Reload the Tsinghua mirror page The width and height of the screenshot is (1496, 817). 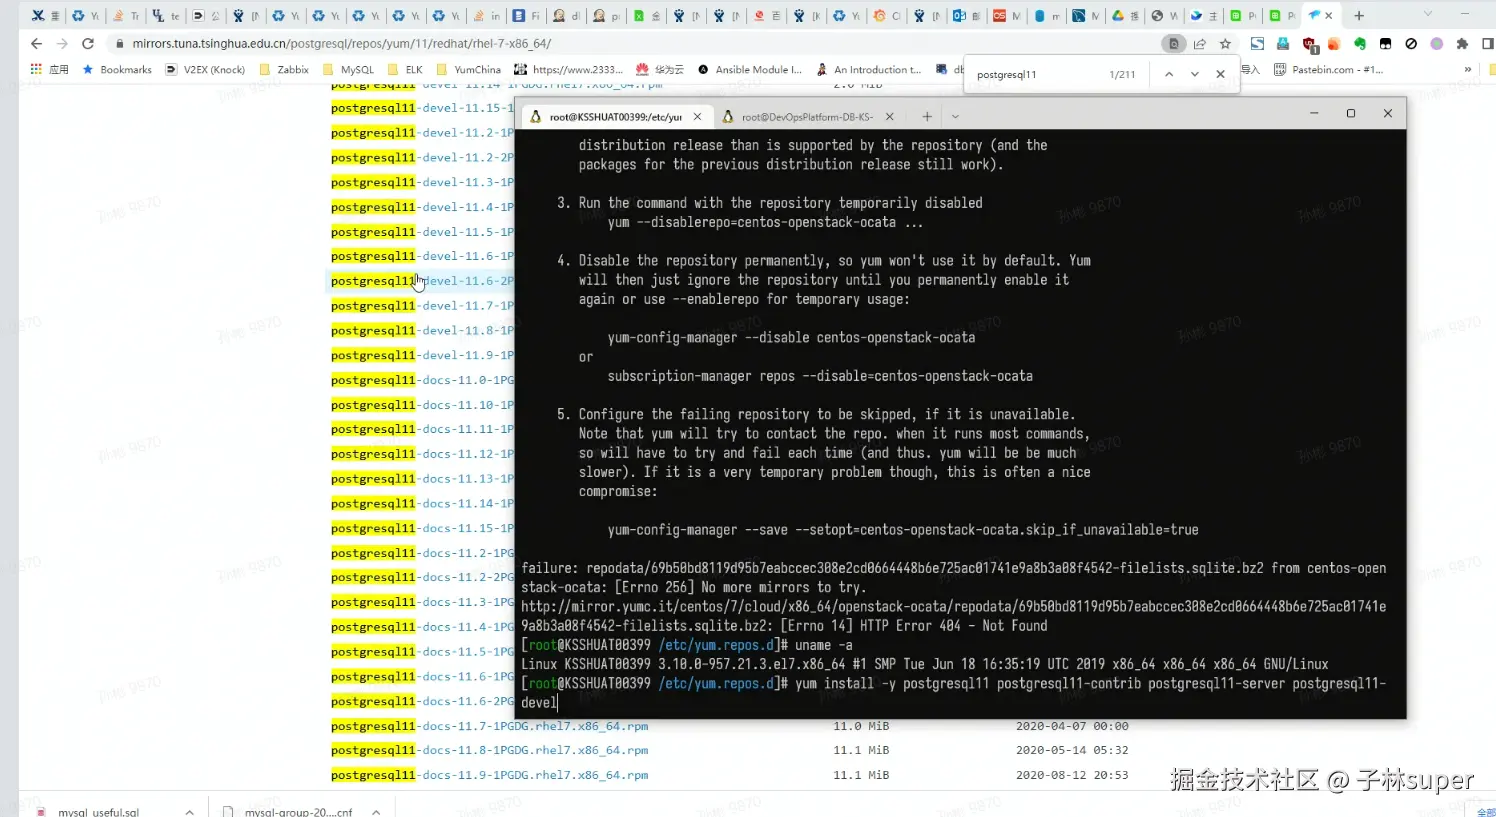[88, 44]
